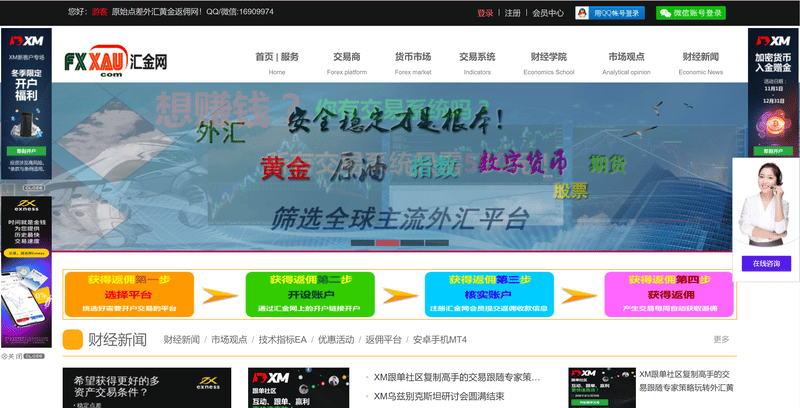Click green 即刻开户 button in left XM ad
Screen dimensions: 800x408
tap(27, 151)
